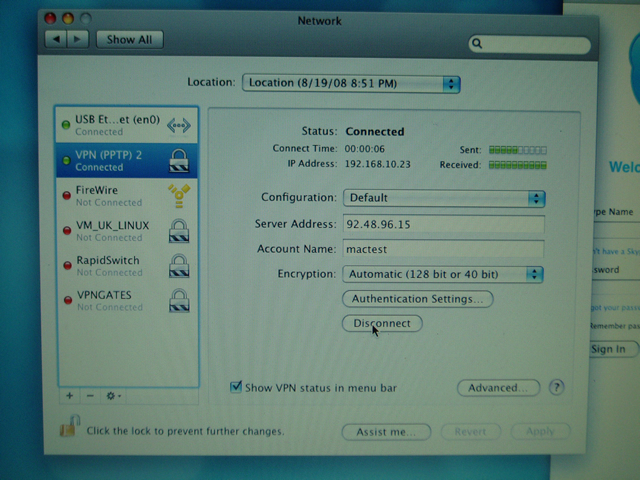Click the VPN (PPTP) 2 padlock icon

point(179,160)
